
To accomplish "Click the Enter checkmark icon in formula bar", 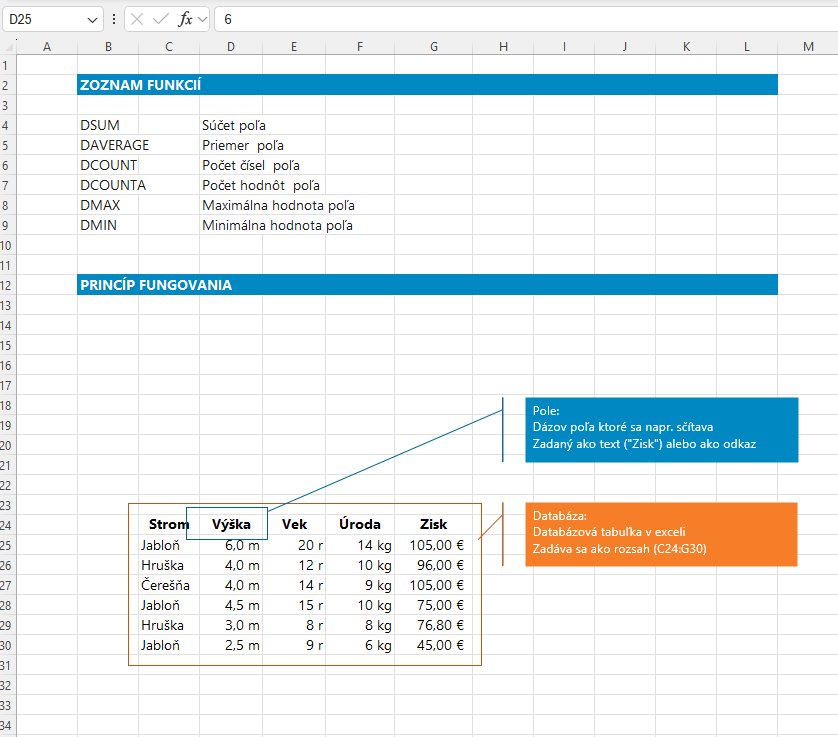I will click(161, 19).
